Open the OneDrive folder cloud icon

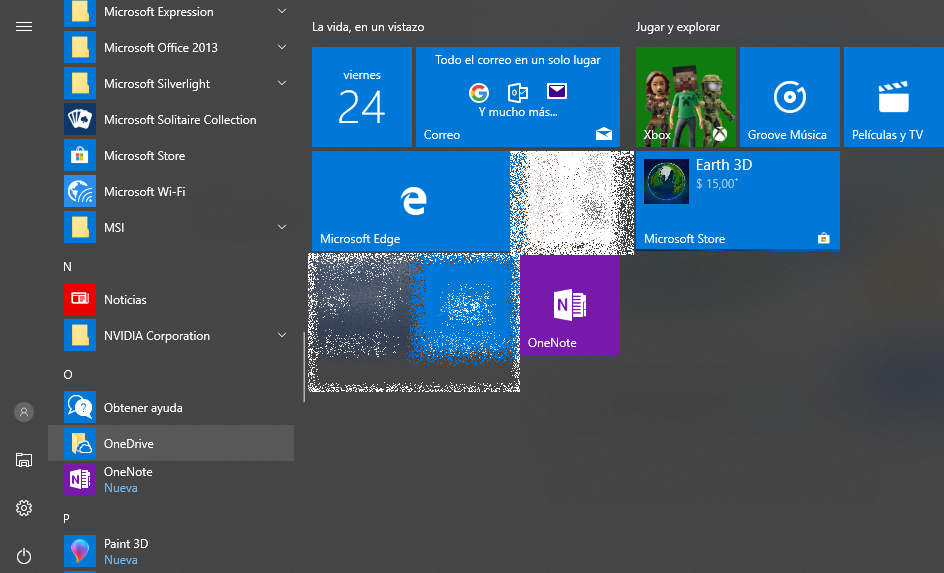[80, 444]
